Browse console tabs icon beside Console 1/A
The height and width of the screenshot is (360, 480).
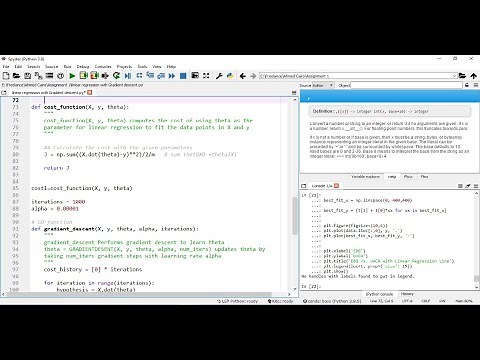(x=304, y=186)
